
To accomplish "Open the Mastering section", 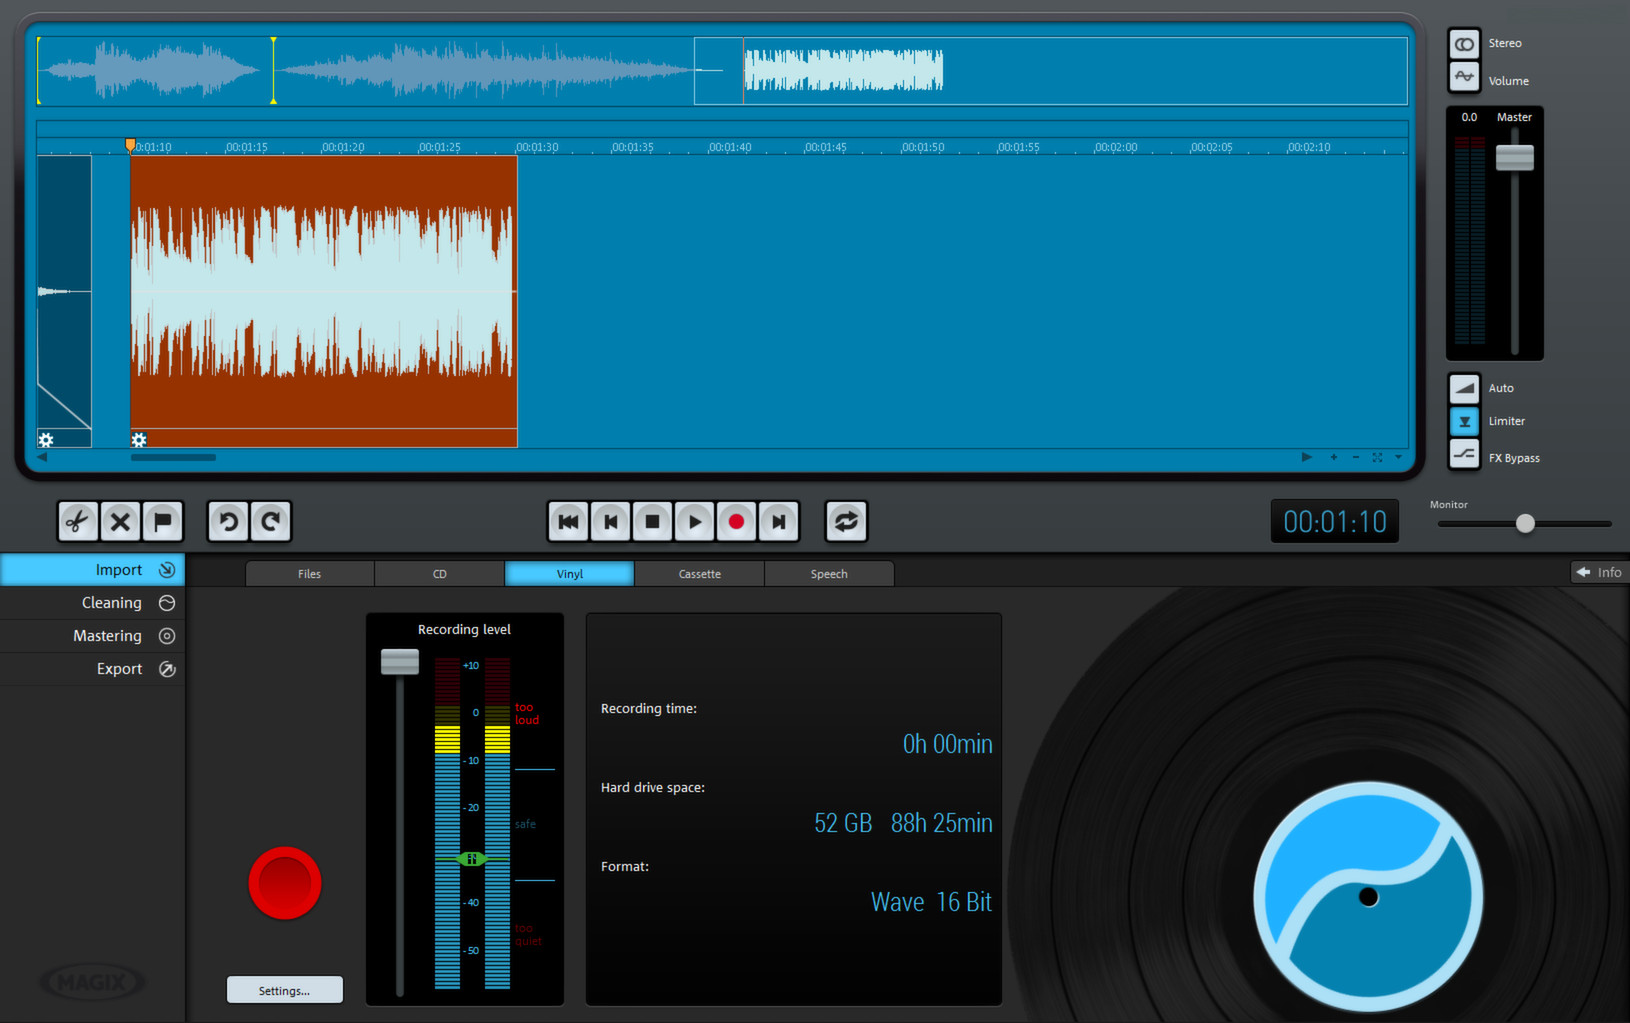I will click(x=92, y=636).
